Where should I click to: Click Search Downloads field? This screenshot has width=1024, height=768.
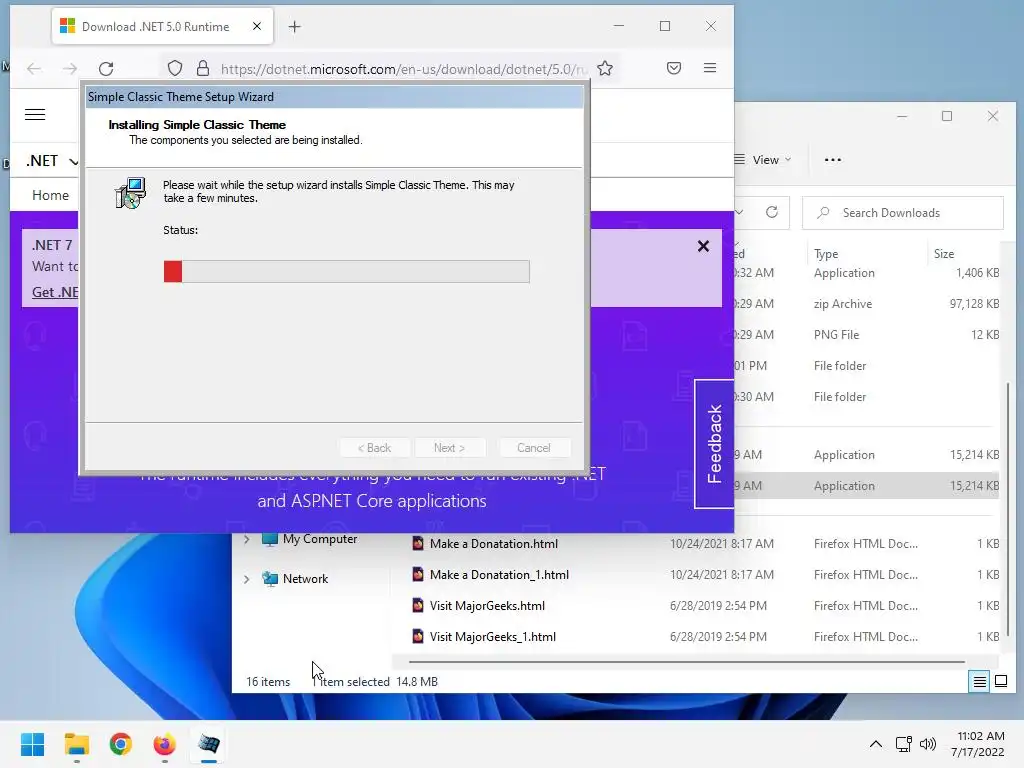click(x=903, y=213)
